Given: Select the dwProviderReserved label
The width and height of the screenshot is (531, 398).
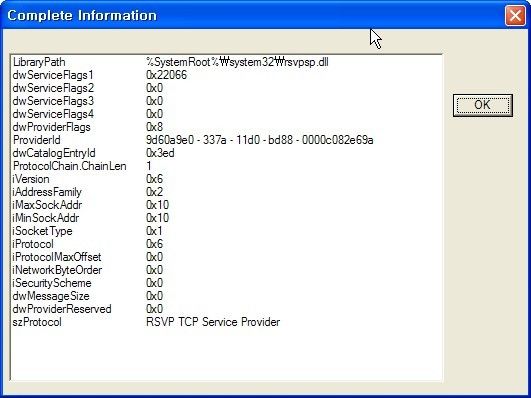Looking at the screenshot, I should (62, 309).
